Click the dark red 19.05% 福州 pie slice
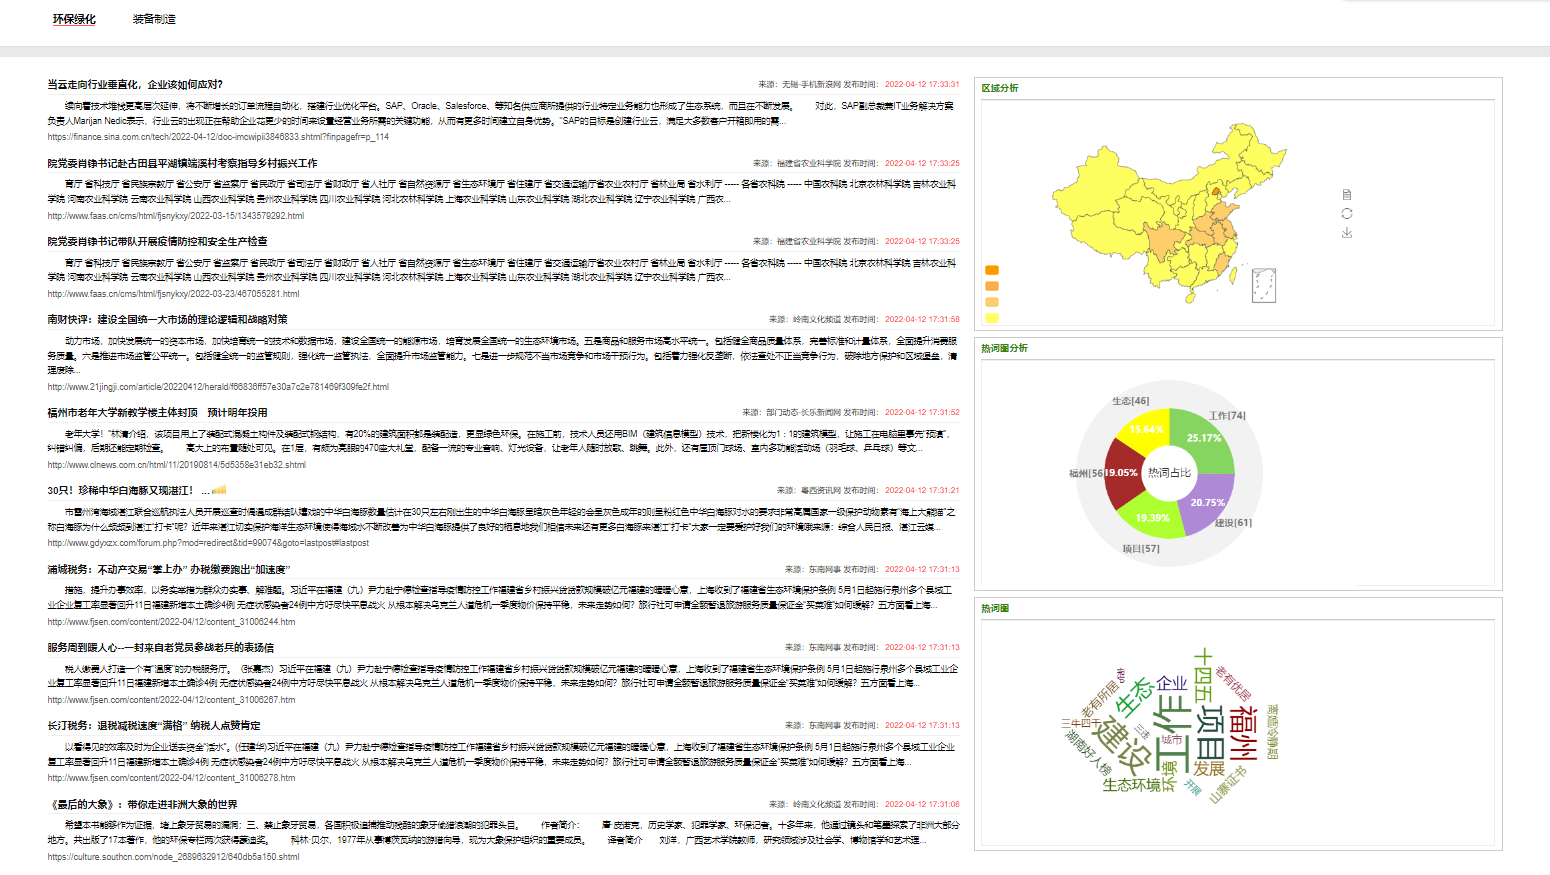Screen dimensions: 1550x875 1122,472
